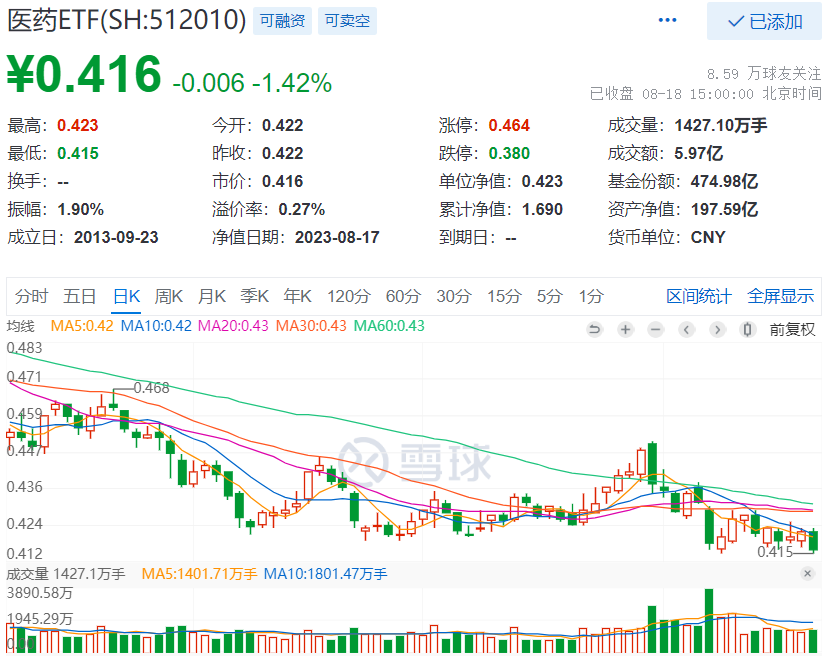Open the 前复权 adjustment dropdown

[x=792, y=330]
